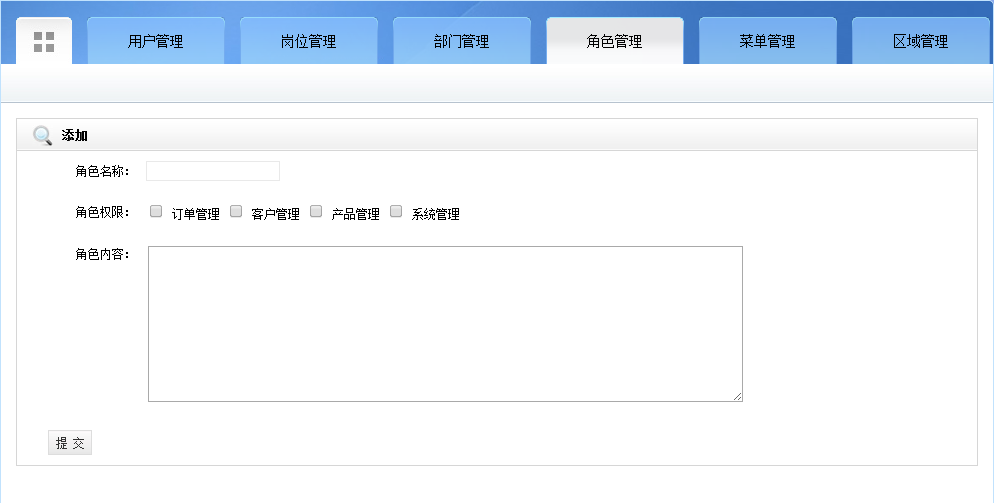Click the grid home icon tab
Image resolution: width=994 pixels, height=503 pixels.
pyautogui.click(x=44, y=42)
